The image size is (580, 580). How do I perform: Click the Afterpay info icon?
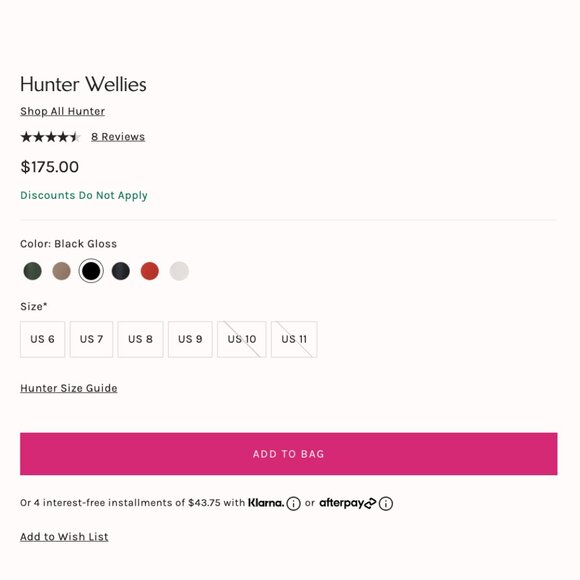386,503
